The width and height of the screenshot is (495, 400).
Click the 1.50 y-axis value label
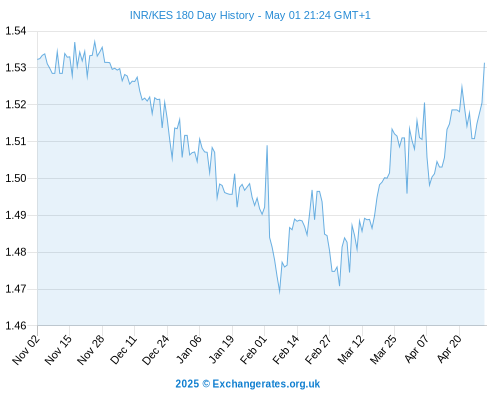16,178
